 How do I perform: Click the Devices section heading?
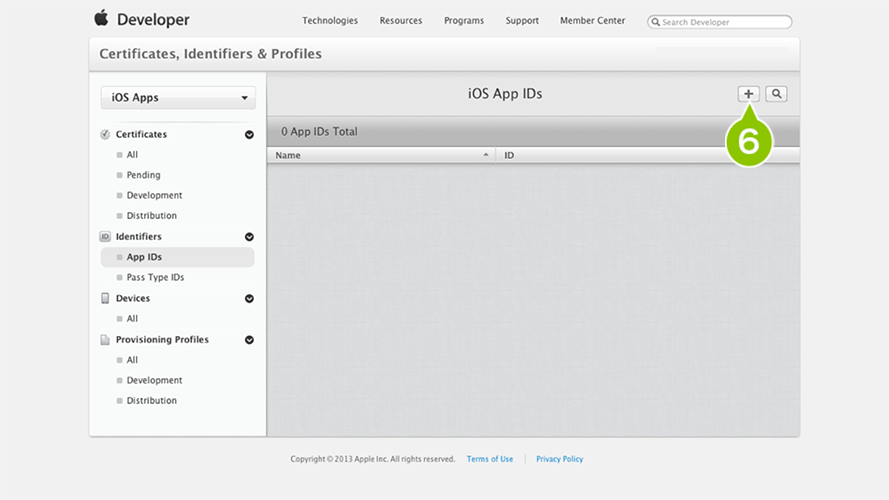point(133,298)
